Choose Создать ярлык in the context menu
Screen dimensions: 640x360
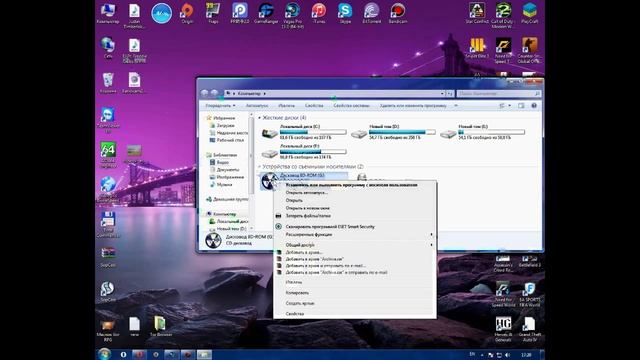[354, 303]
